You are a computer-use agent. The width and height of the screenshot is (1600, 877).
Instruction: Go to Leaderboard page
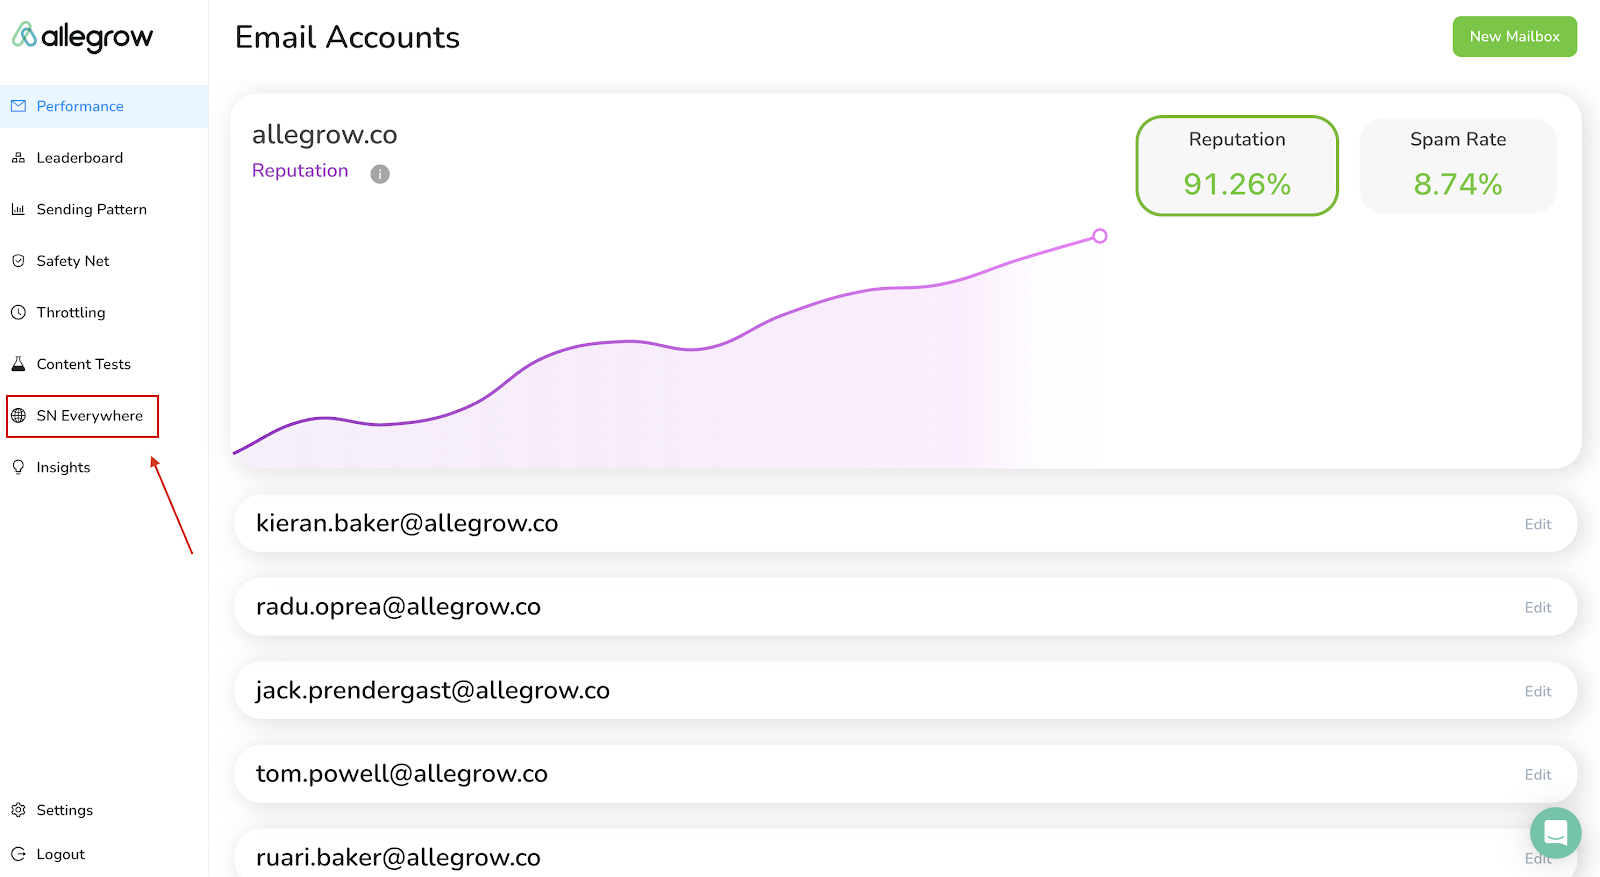80,158
